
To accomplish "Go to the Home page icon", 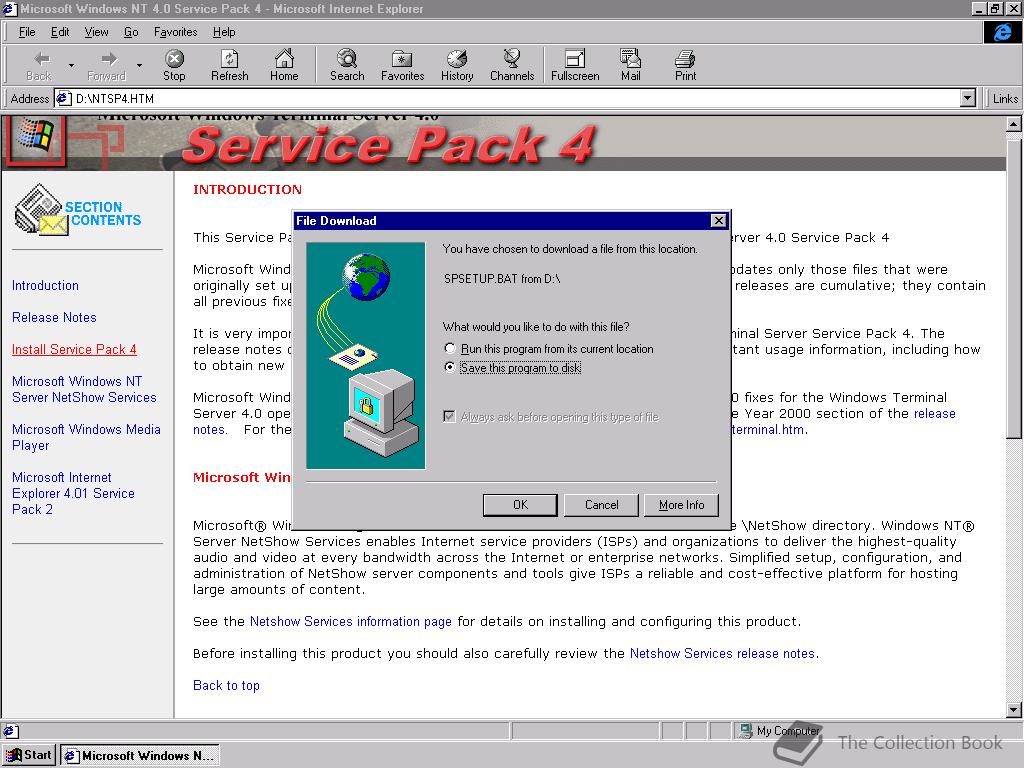I will 284,65.
